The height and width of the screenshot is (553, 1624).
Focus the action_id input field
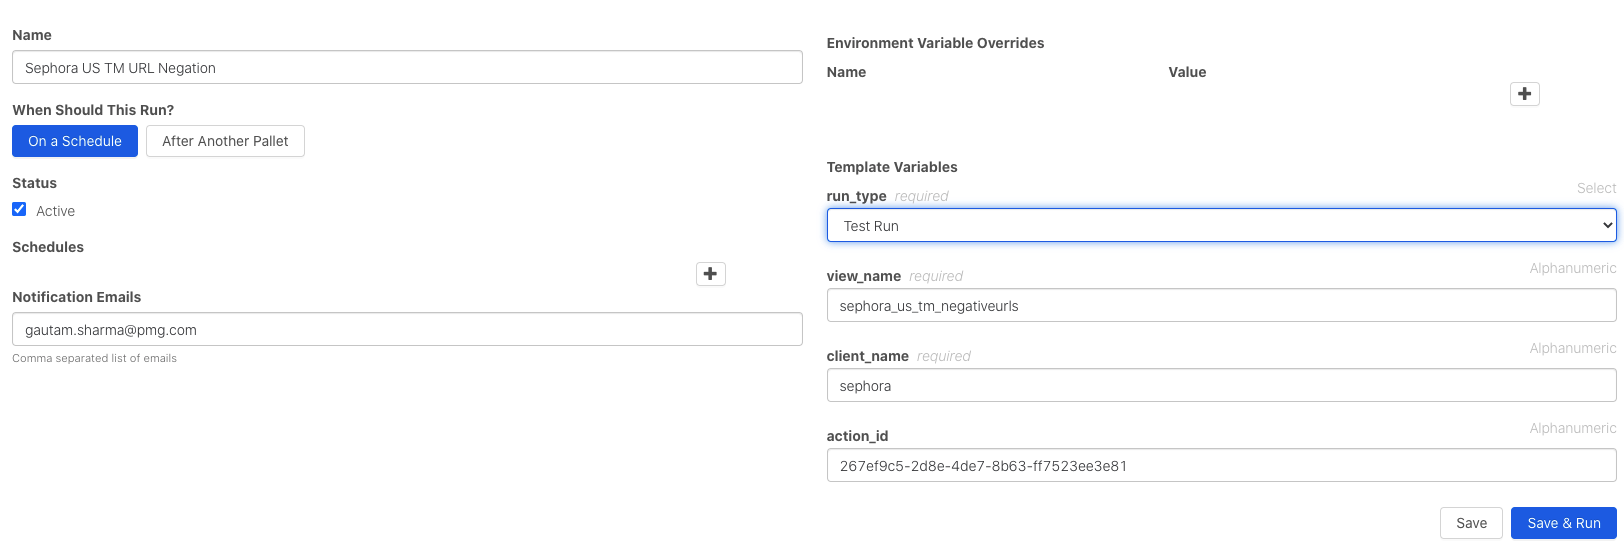(1221, 465)
